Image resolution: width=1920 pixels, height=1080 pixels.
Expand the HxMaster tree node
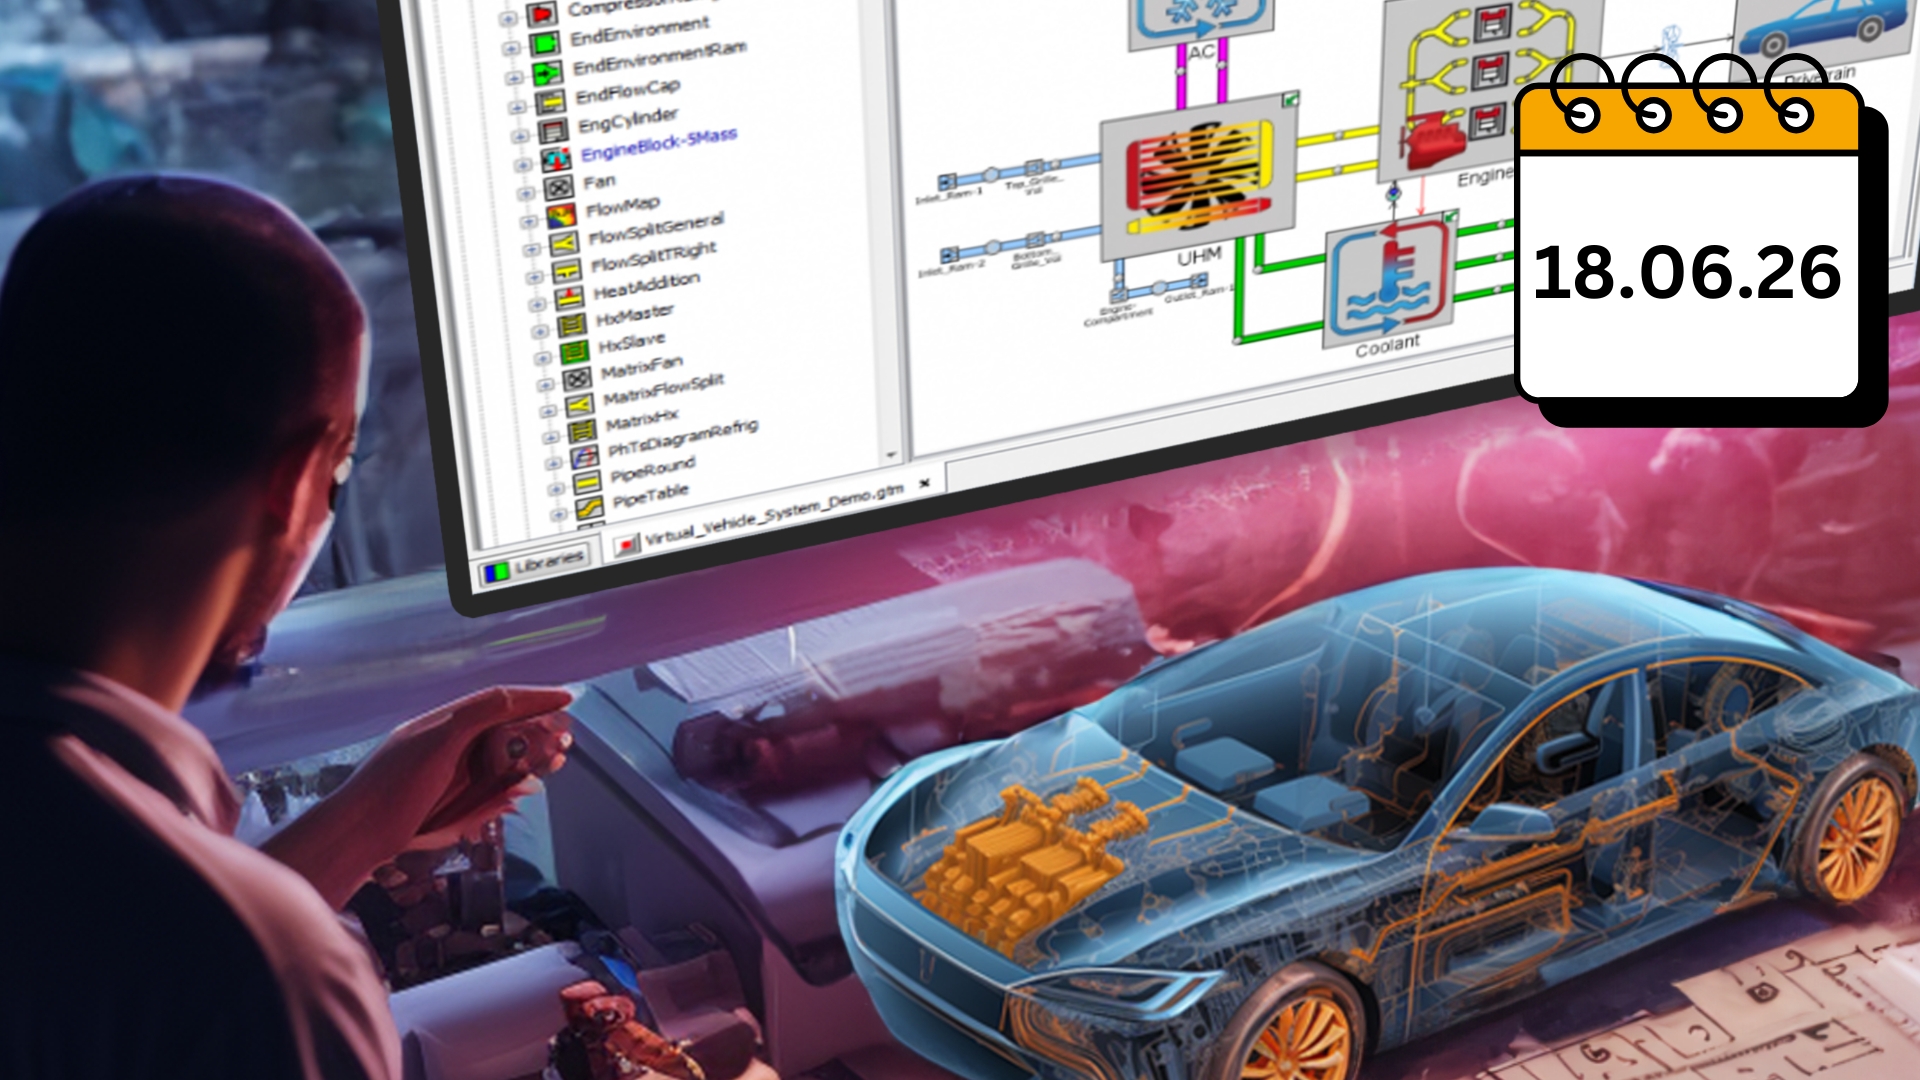(538, 330)
